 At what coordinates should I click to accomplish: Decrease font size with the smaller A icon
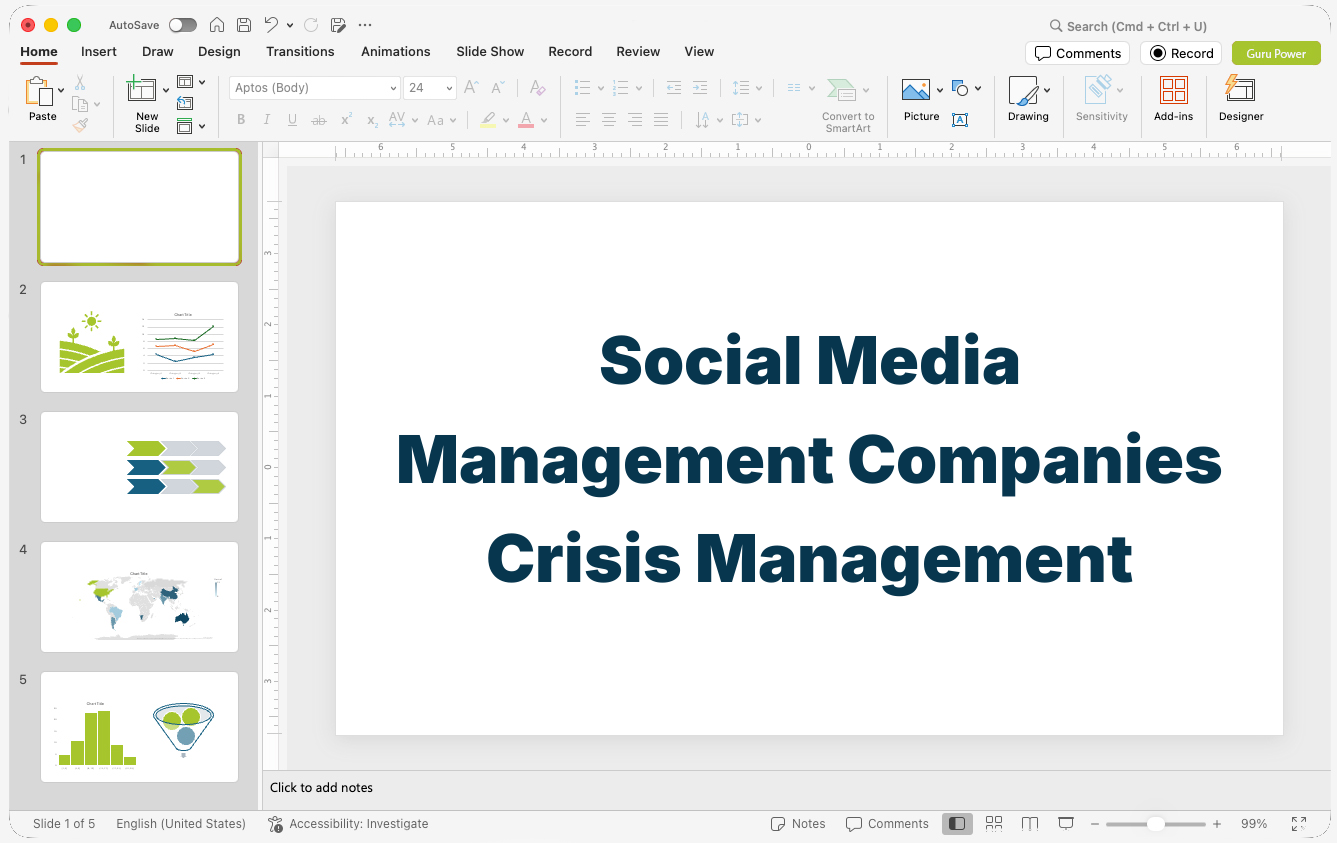click(x=497, y=88)
